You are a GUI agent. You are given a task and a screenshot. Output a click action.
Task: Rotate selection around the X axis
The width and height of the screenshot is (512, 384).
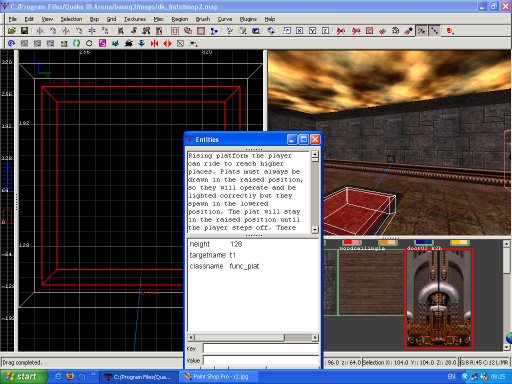(x=53, y=31)
